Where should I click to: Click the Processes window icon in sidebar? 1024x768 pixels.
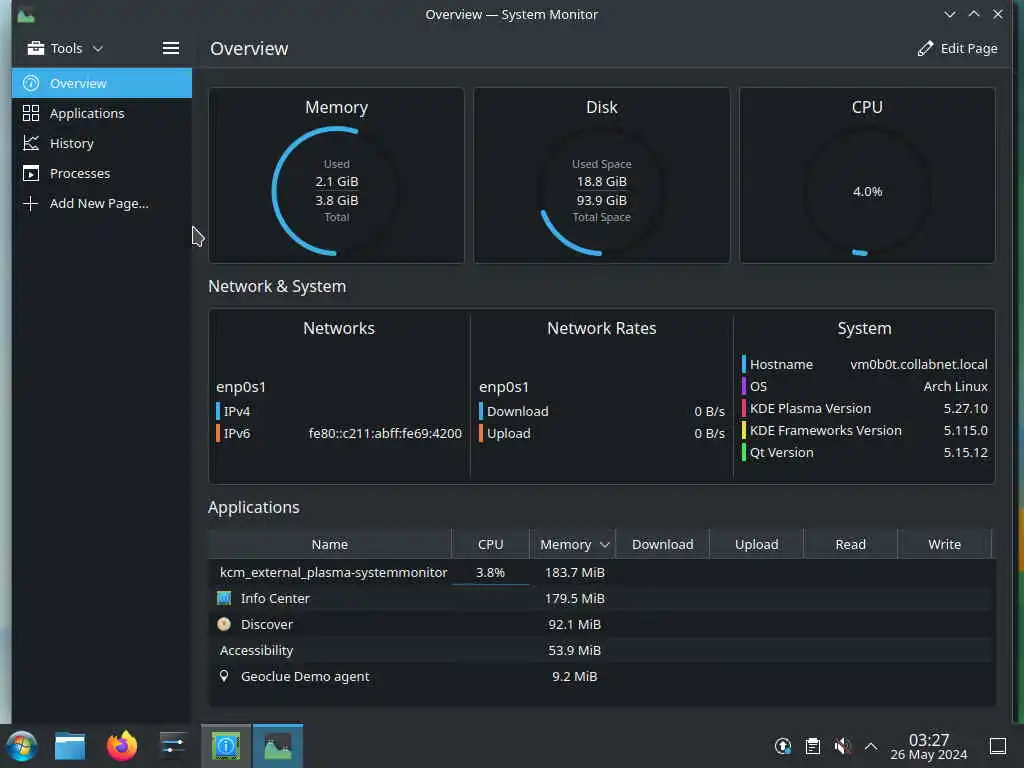click(31, 173)
